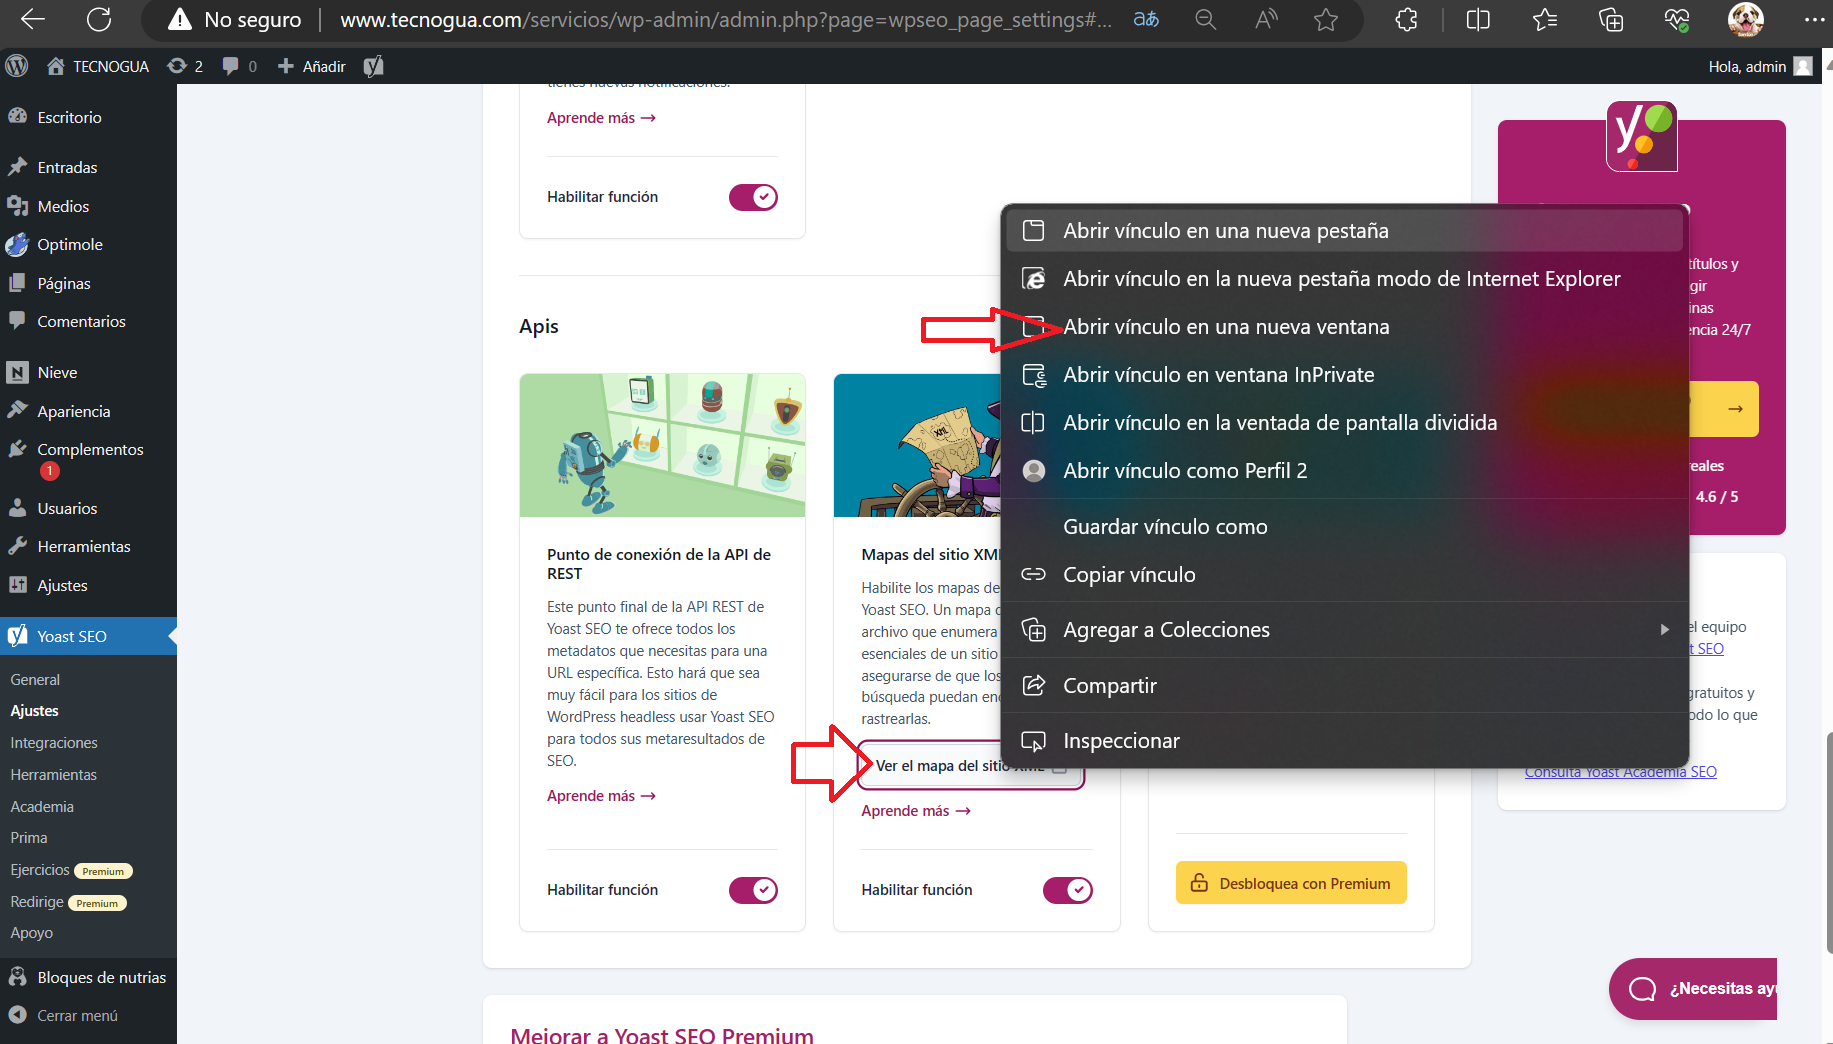Choose open link in split screen window
1833x1044 pixels.
point(1344,423)
